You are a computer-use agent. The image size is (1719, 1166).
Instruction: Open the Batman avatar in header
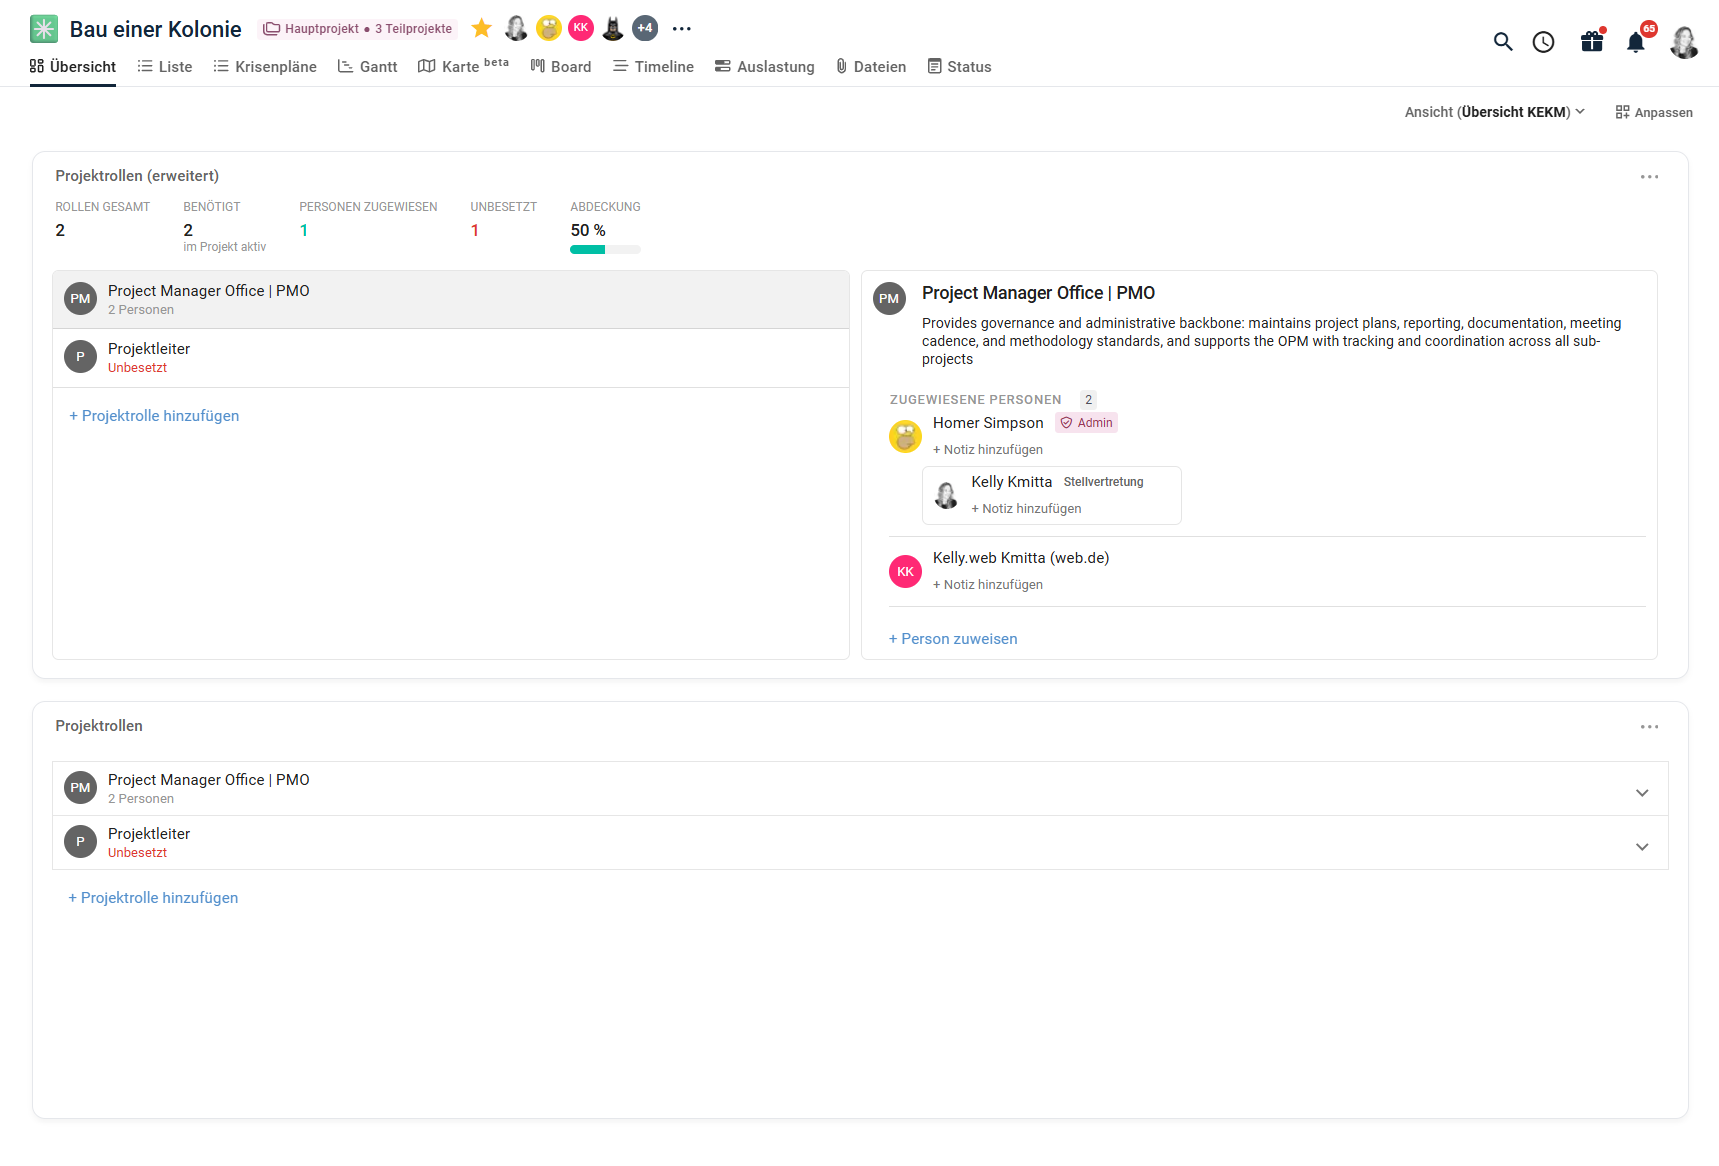coord(613,28)
